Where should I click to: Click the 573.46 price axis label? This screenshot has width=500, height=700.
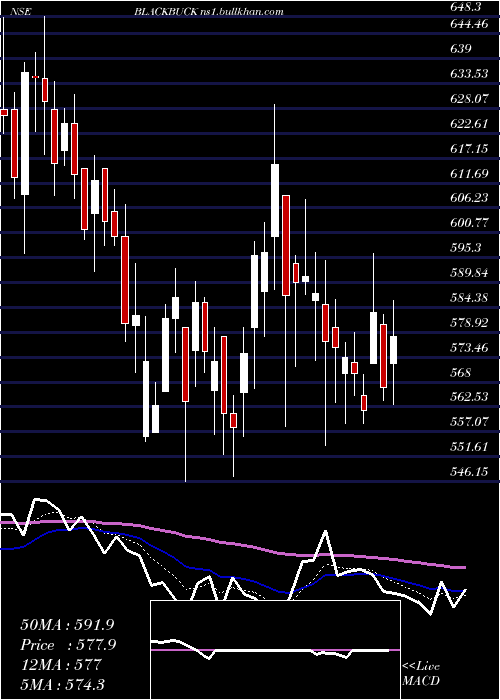coord(469,347)
